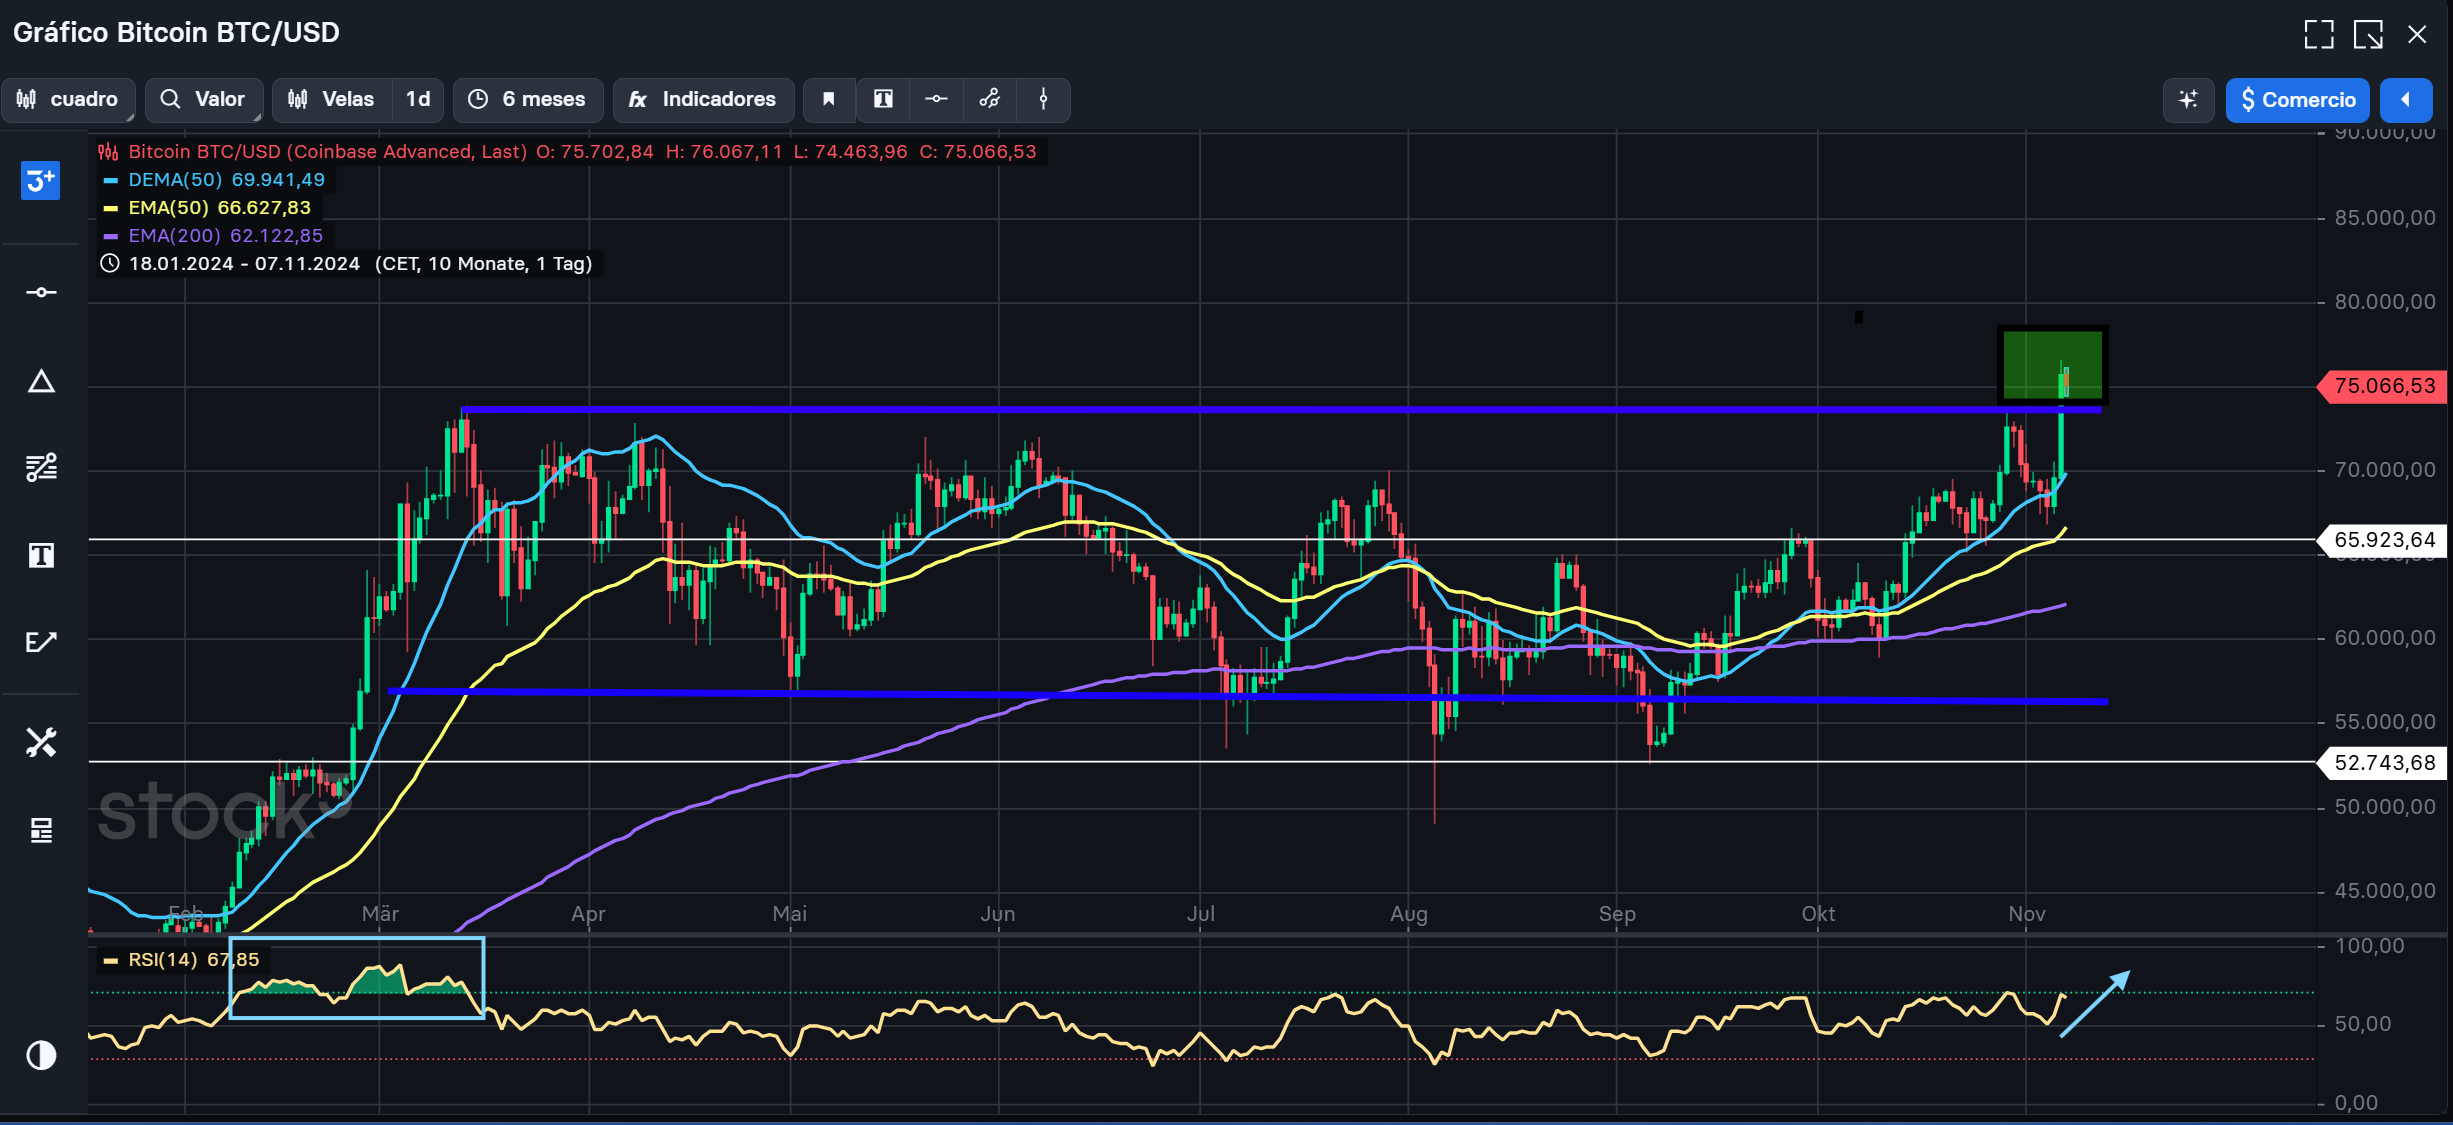
Task: Expand the 6 meses time range selector
Action: 527,99
